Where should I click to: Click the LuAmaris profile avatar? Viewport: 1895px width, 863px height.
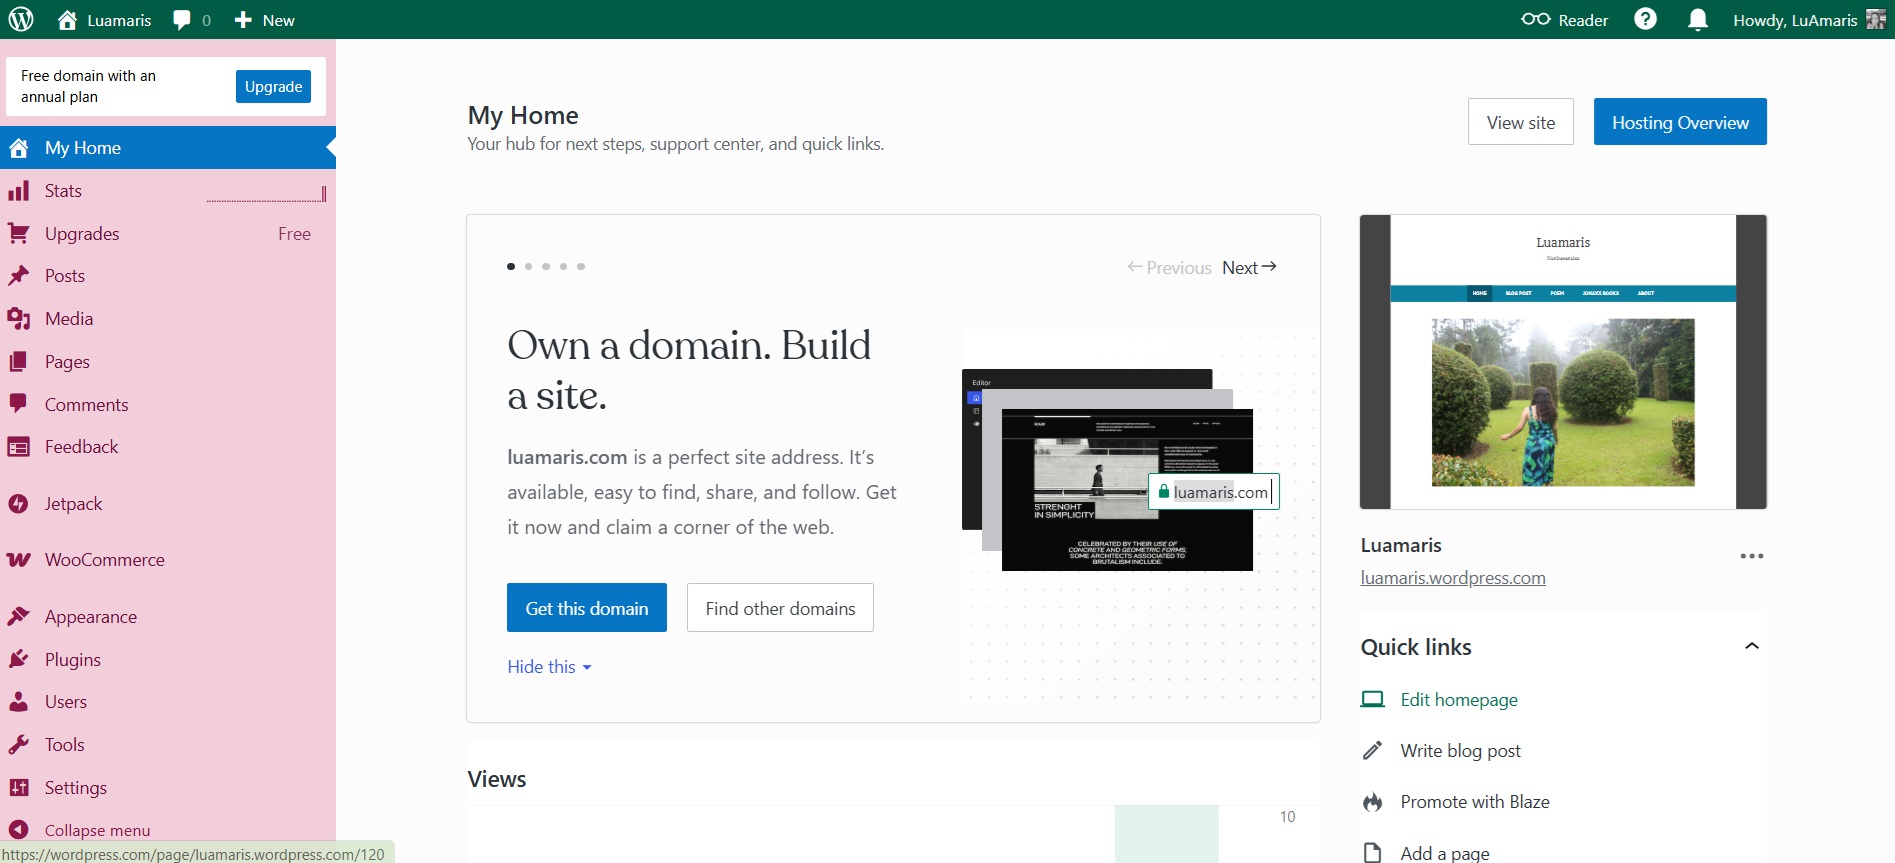click(x=1876, y=19)
